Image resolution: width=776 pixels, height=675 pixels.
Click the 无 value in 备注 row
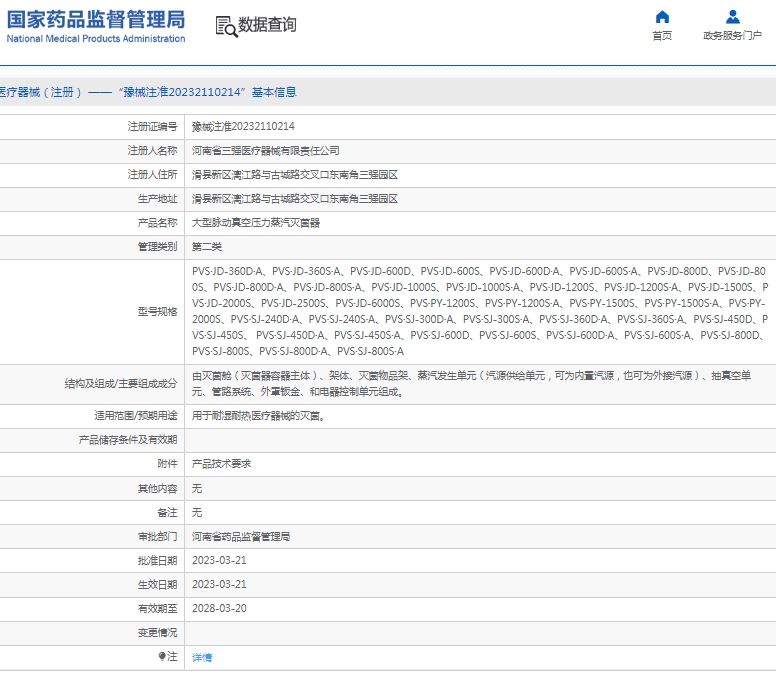[197, 513]
